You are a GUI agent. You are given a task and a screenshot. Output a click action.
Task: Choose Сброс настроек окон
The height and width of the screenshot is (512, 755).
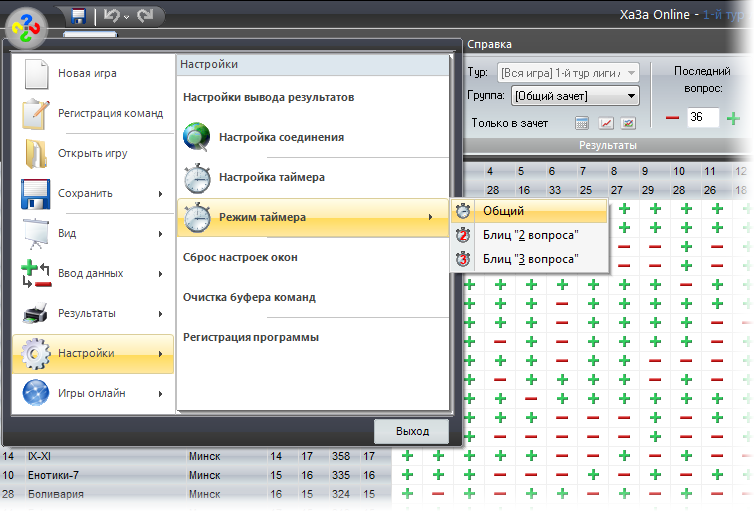[313, 257]
